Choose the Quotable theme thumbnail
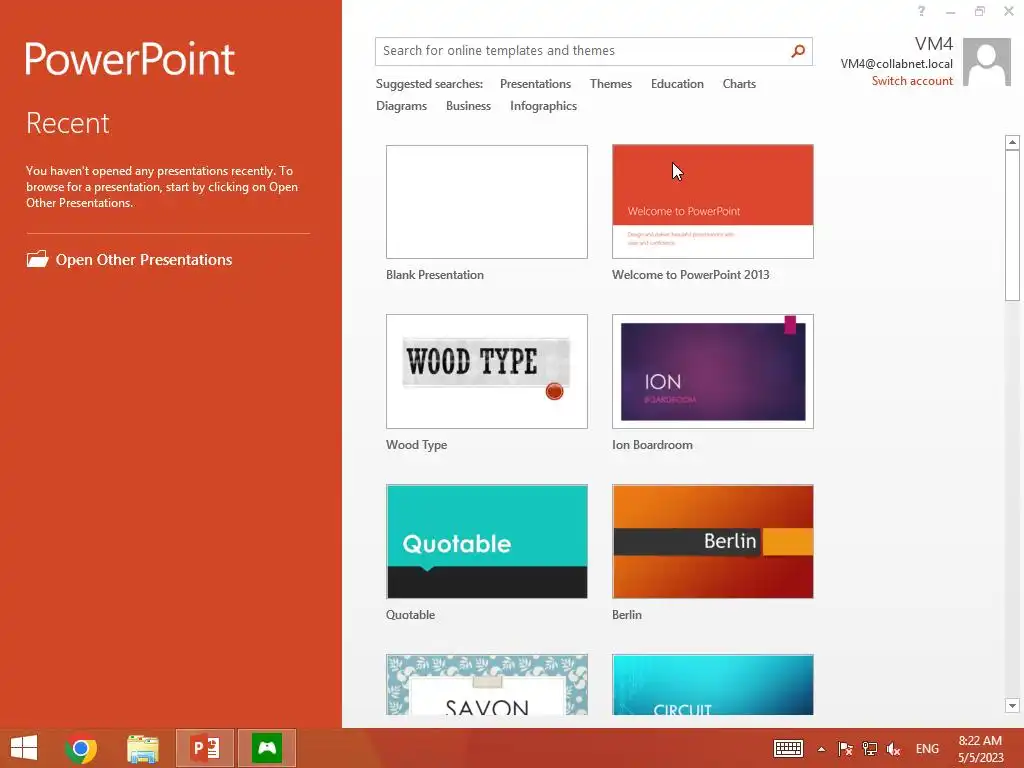The image size is (1024, 768). click(x=487, y=541)
